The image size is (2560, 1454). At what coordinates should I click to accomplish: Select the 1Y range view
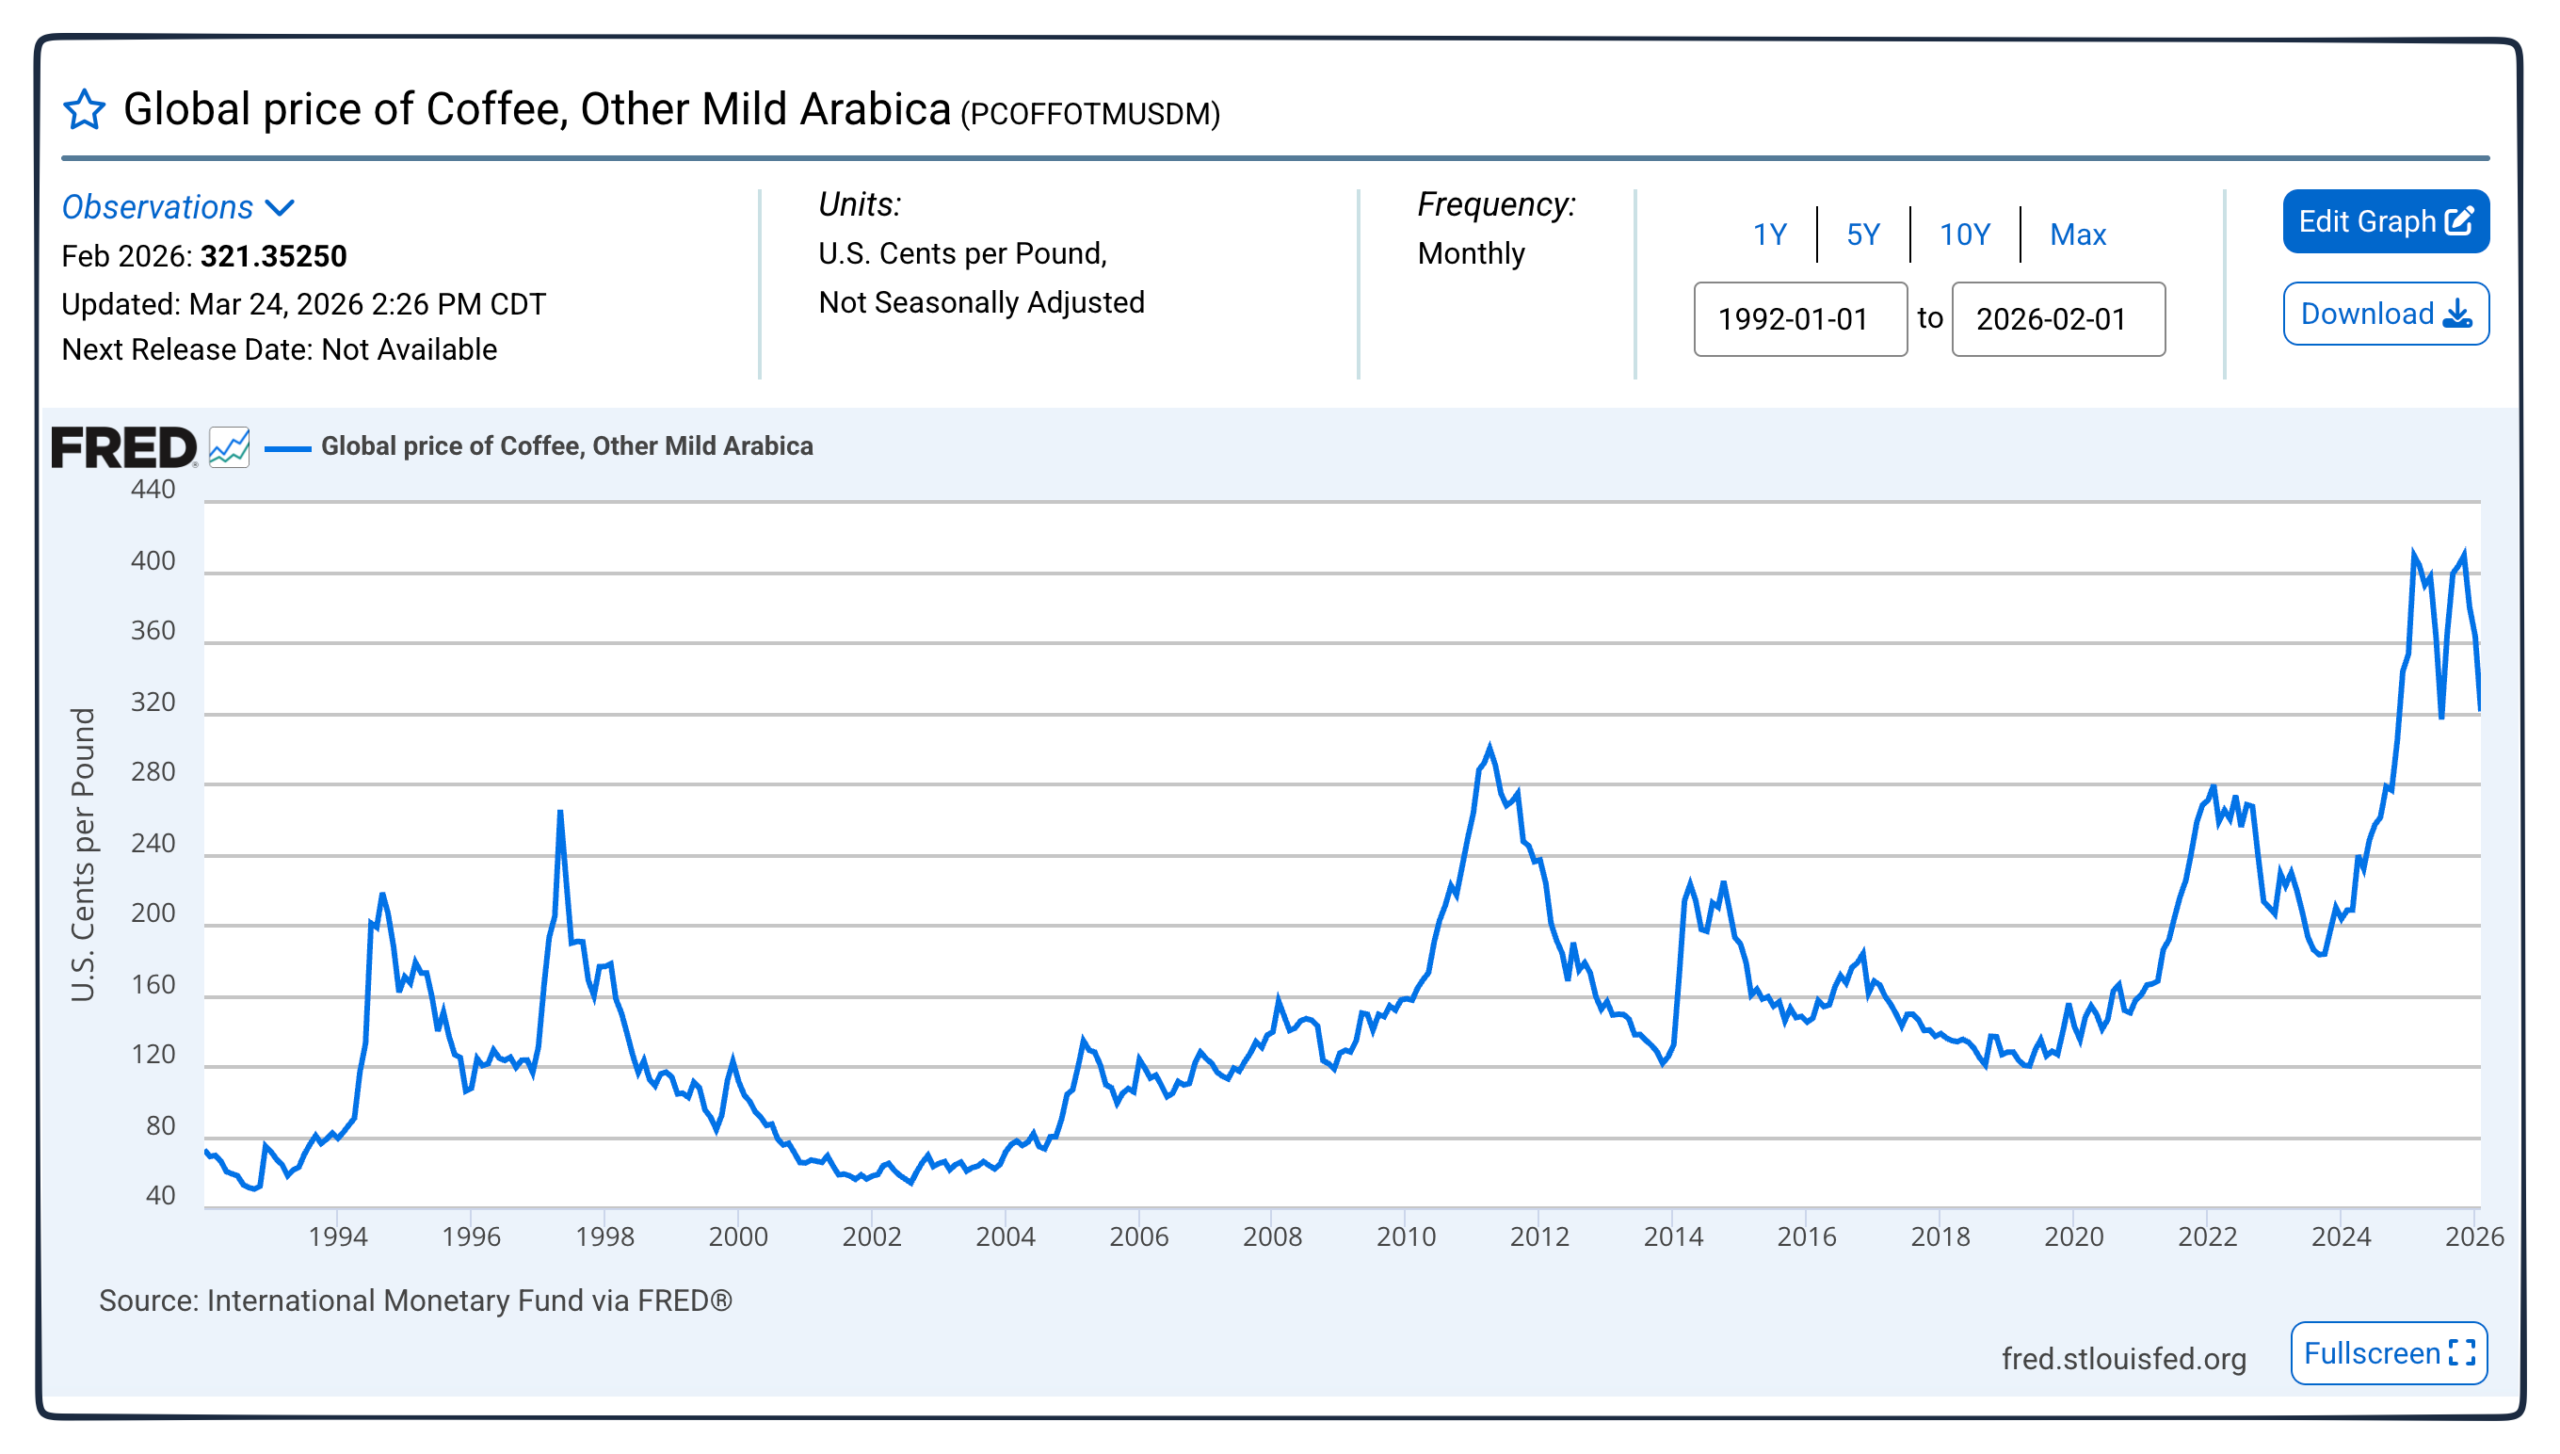coord(1769,234)
